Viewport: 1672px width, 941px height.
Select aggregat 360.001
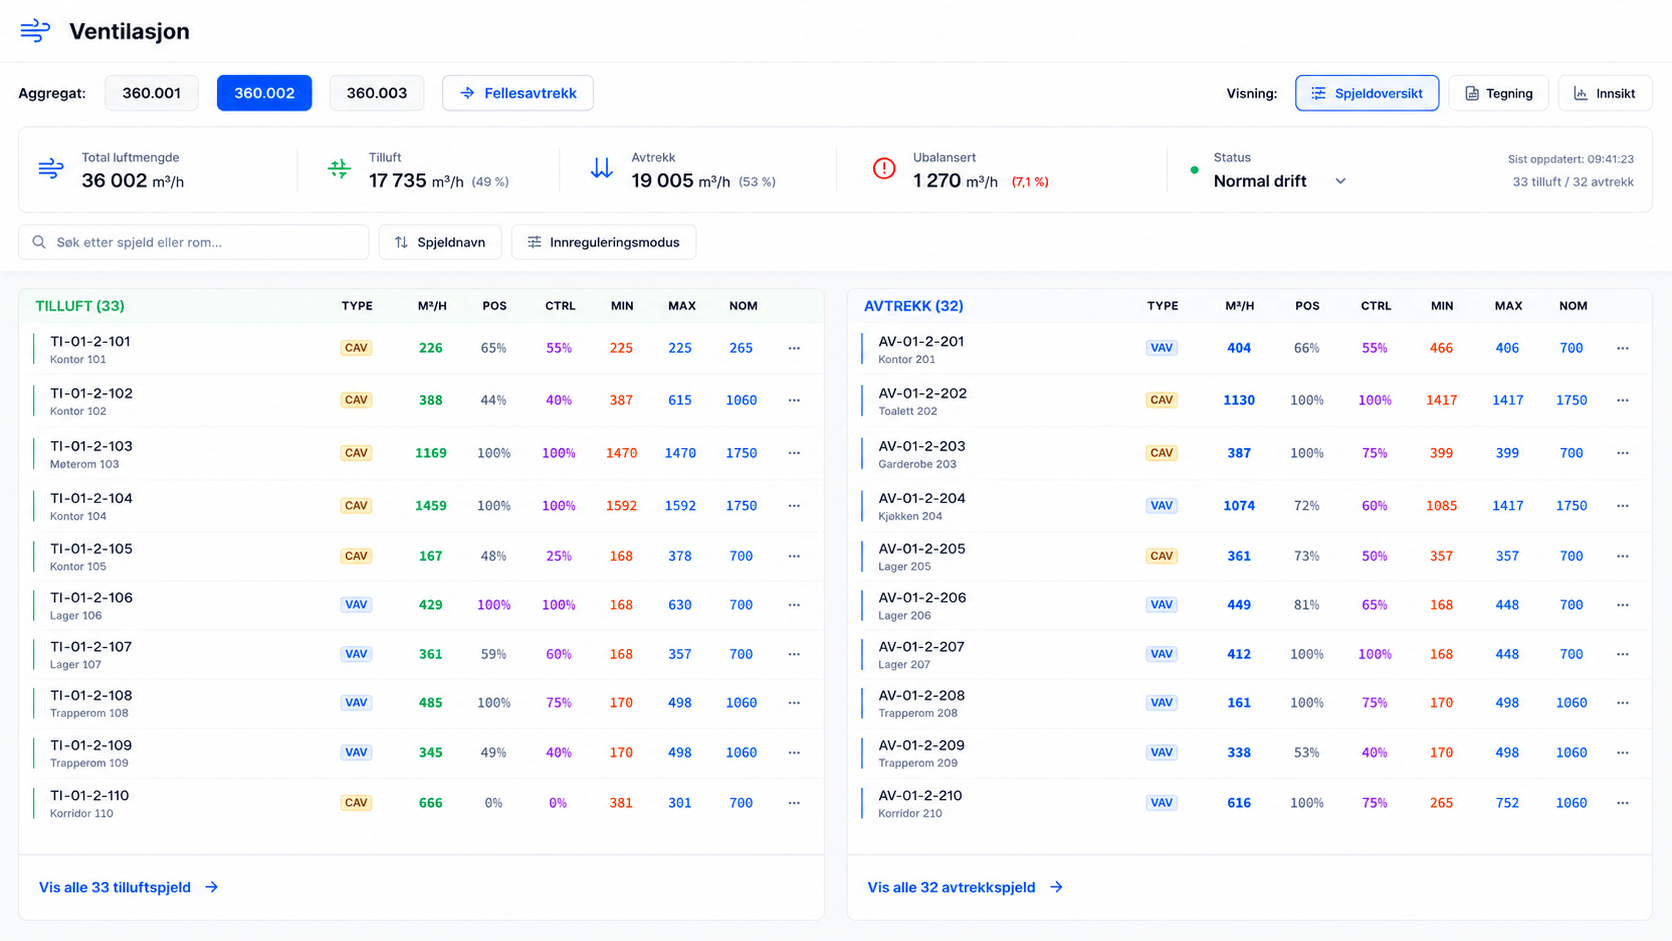[151, 93]
